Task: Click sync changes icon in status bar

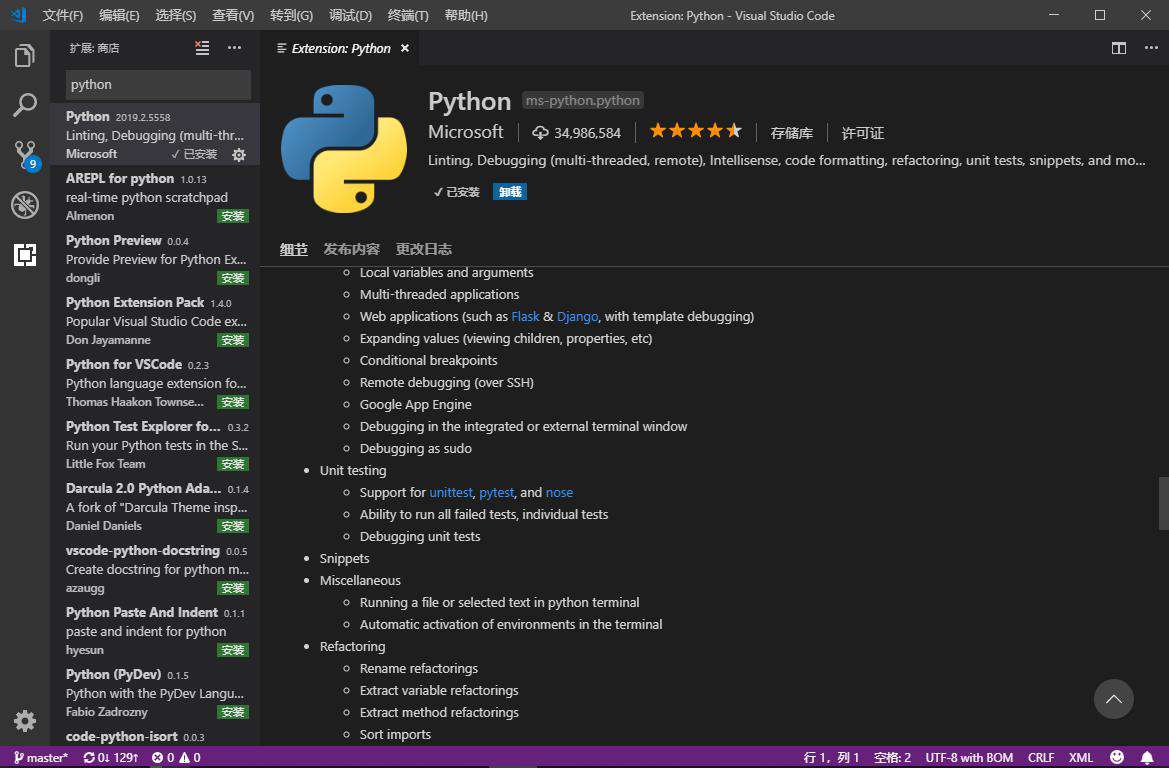Action: 110,758
